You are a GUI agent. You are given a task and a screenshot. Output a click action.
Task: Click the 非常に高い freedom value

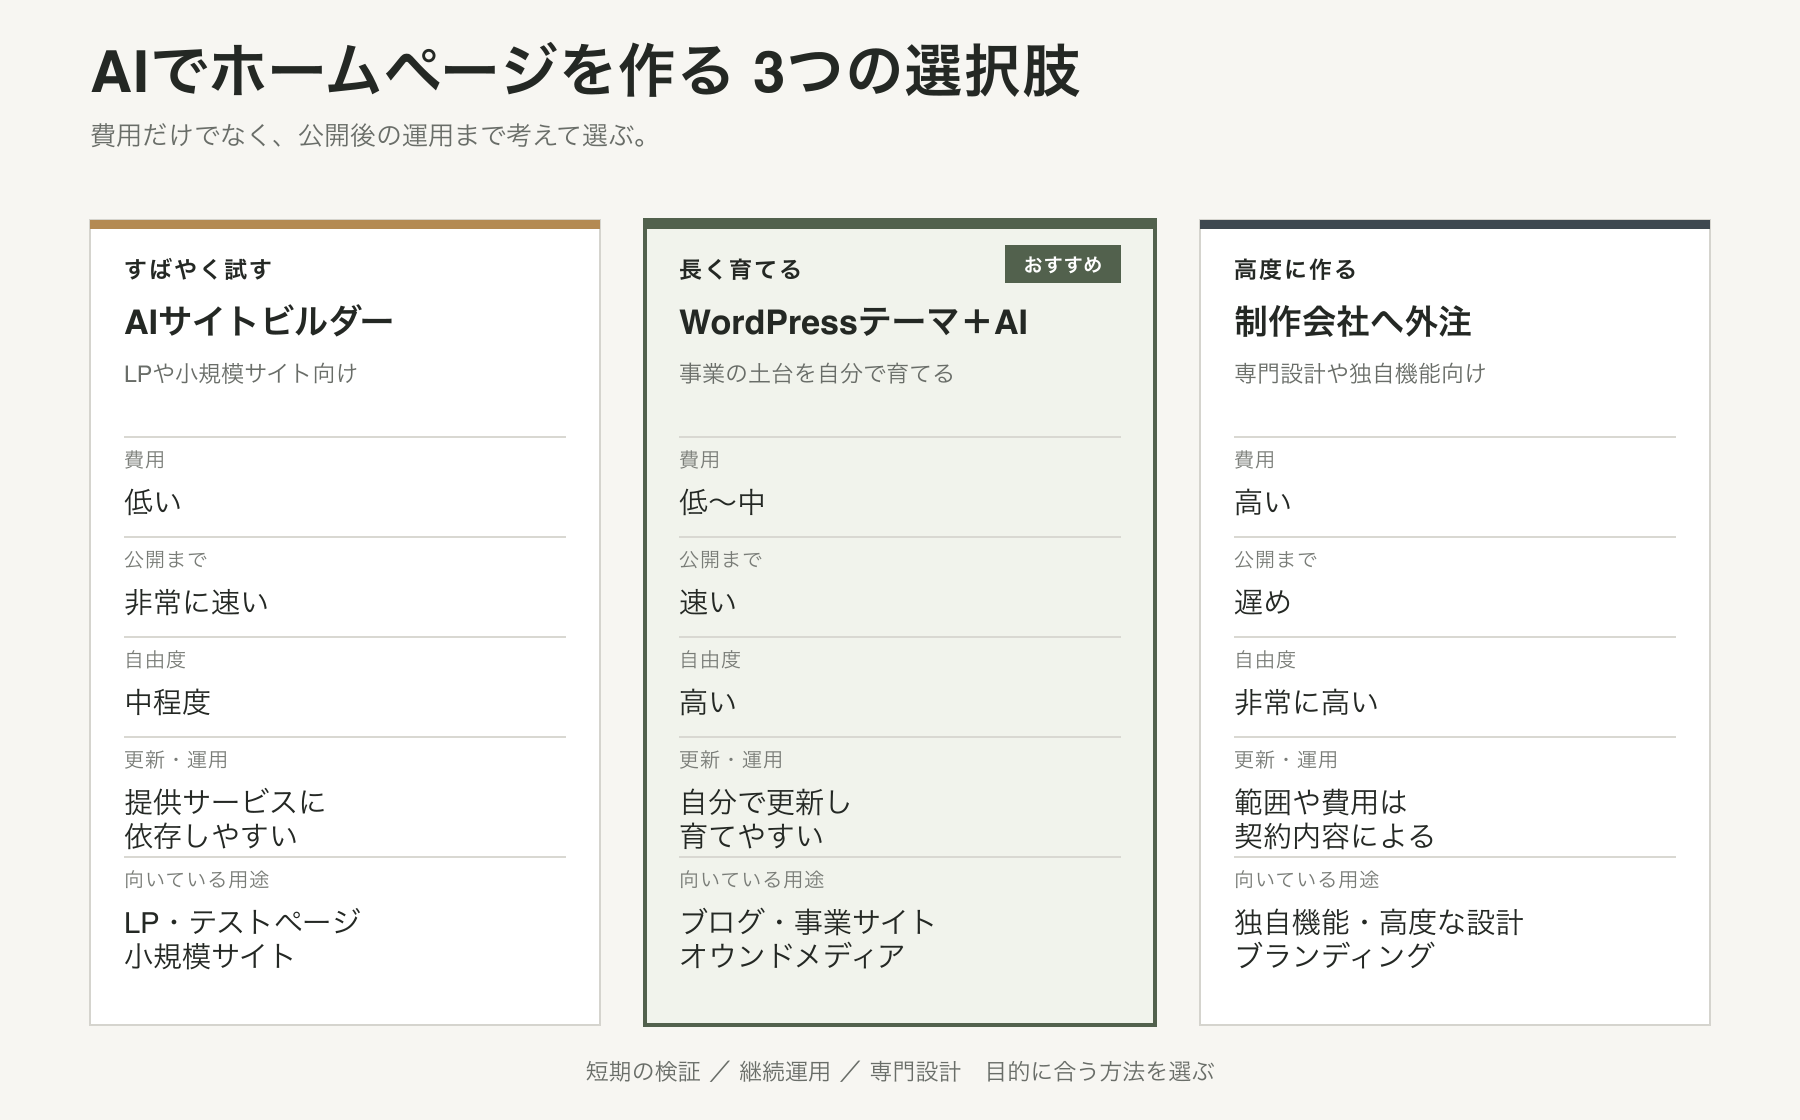click(x=1306, y=702)
